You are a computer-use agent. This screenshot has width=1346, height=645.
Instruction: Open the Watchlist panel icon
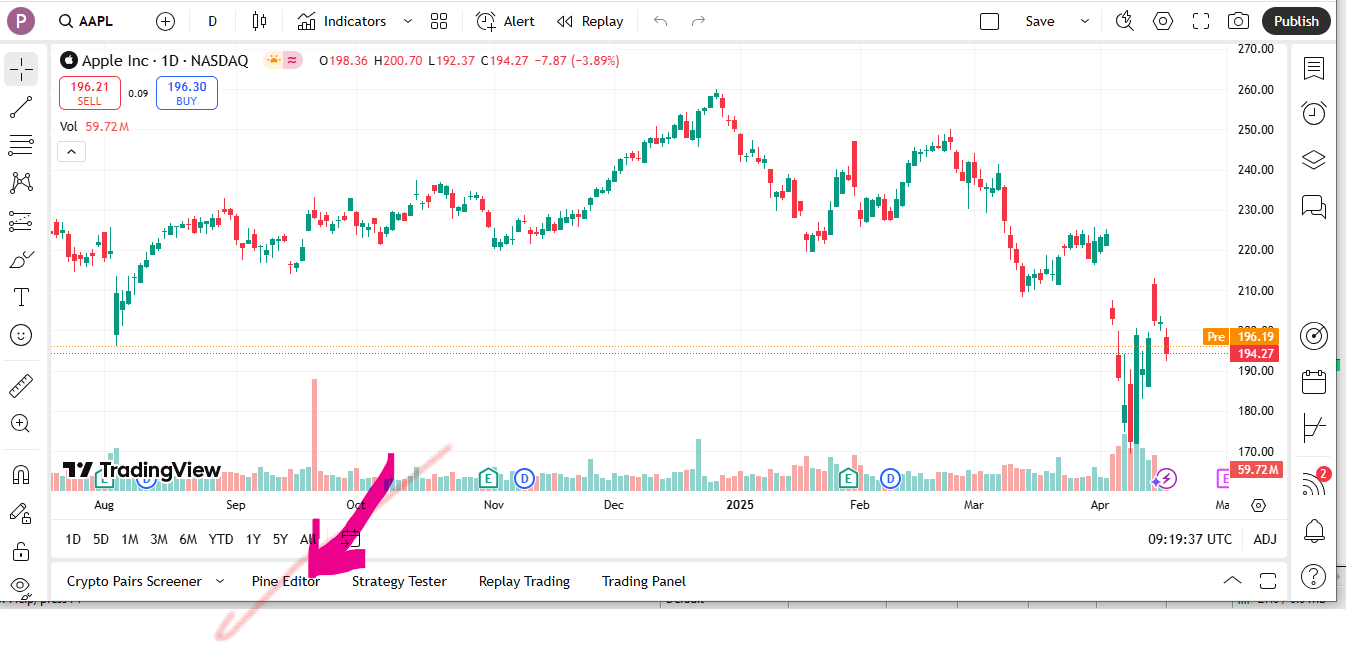point(1314,69)
